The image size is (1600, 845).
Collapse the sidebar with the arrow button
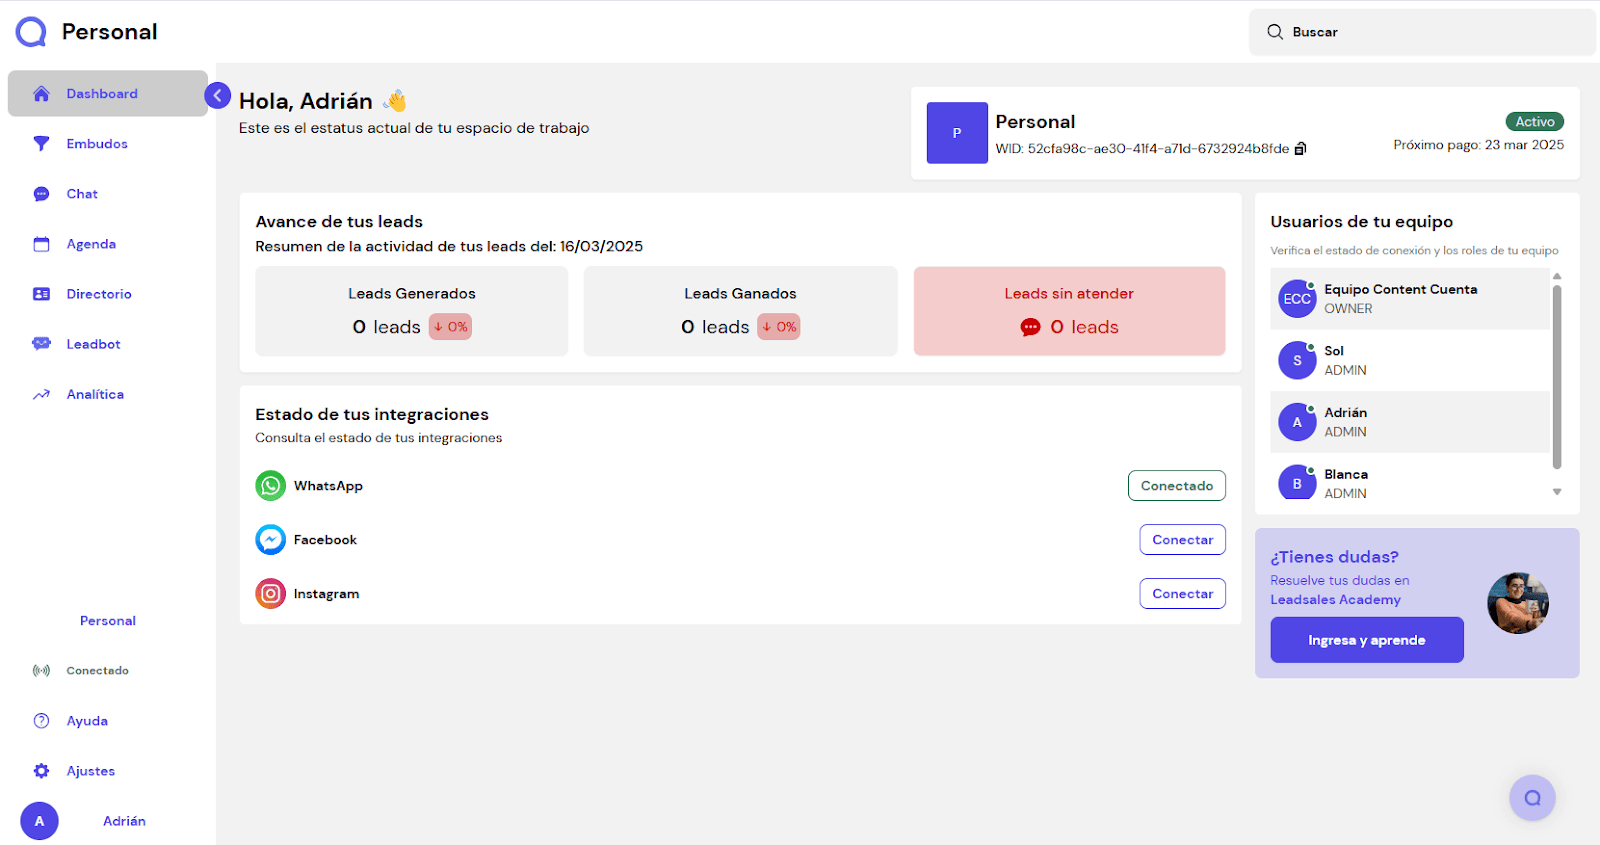(x=217, y=96)
